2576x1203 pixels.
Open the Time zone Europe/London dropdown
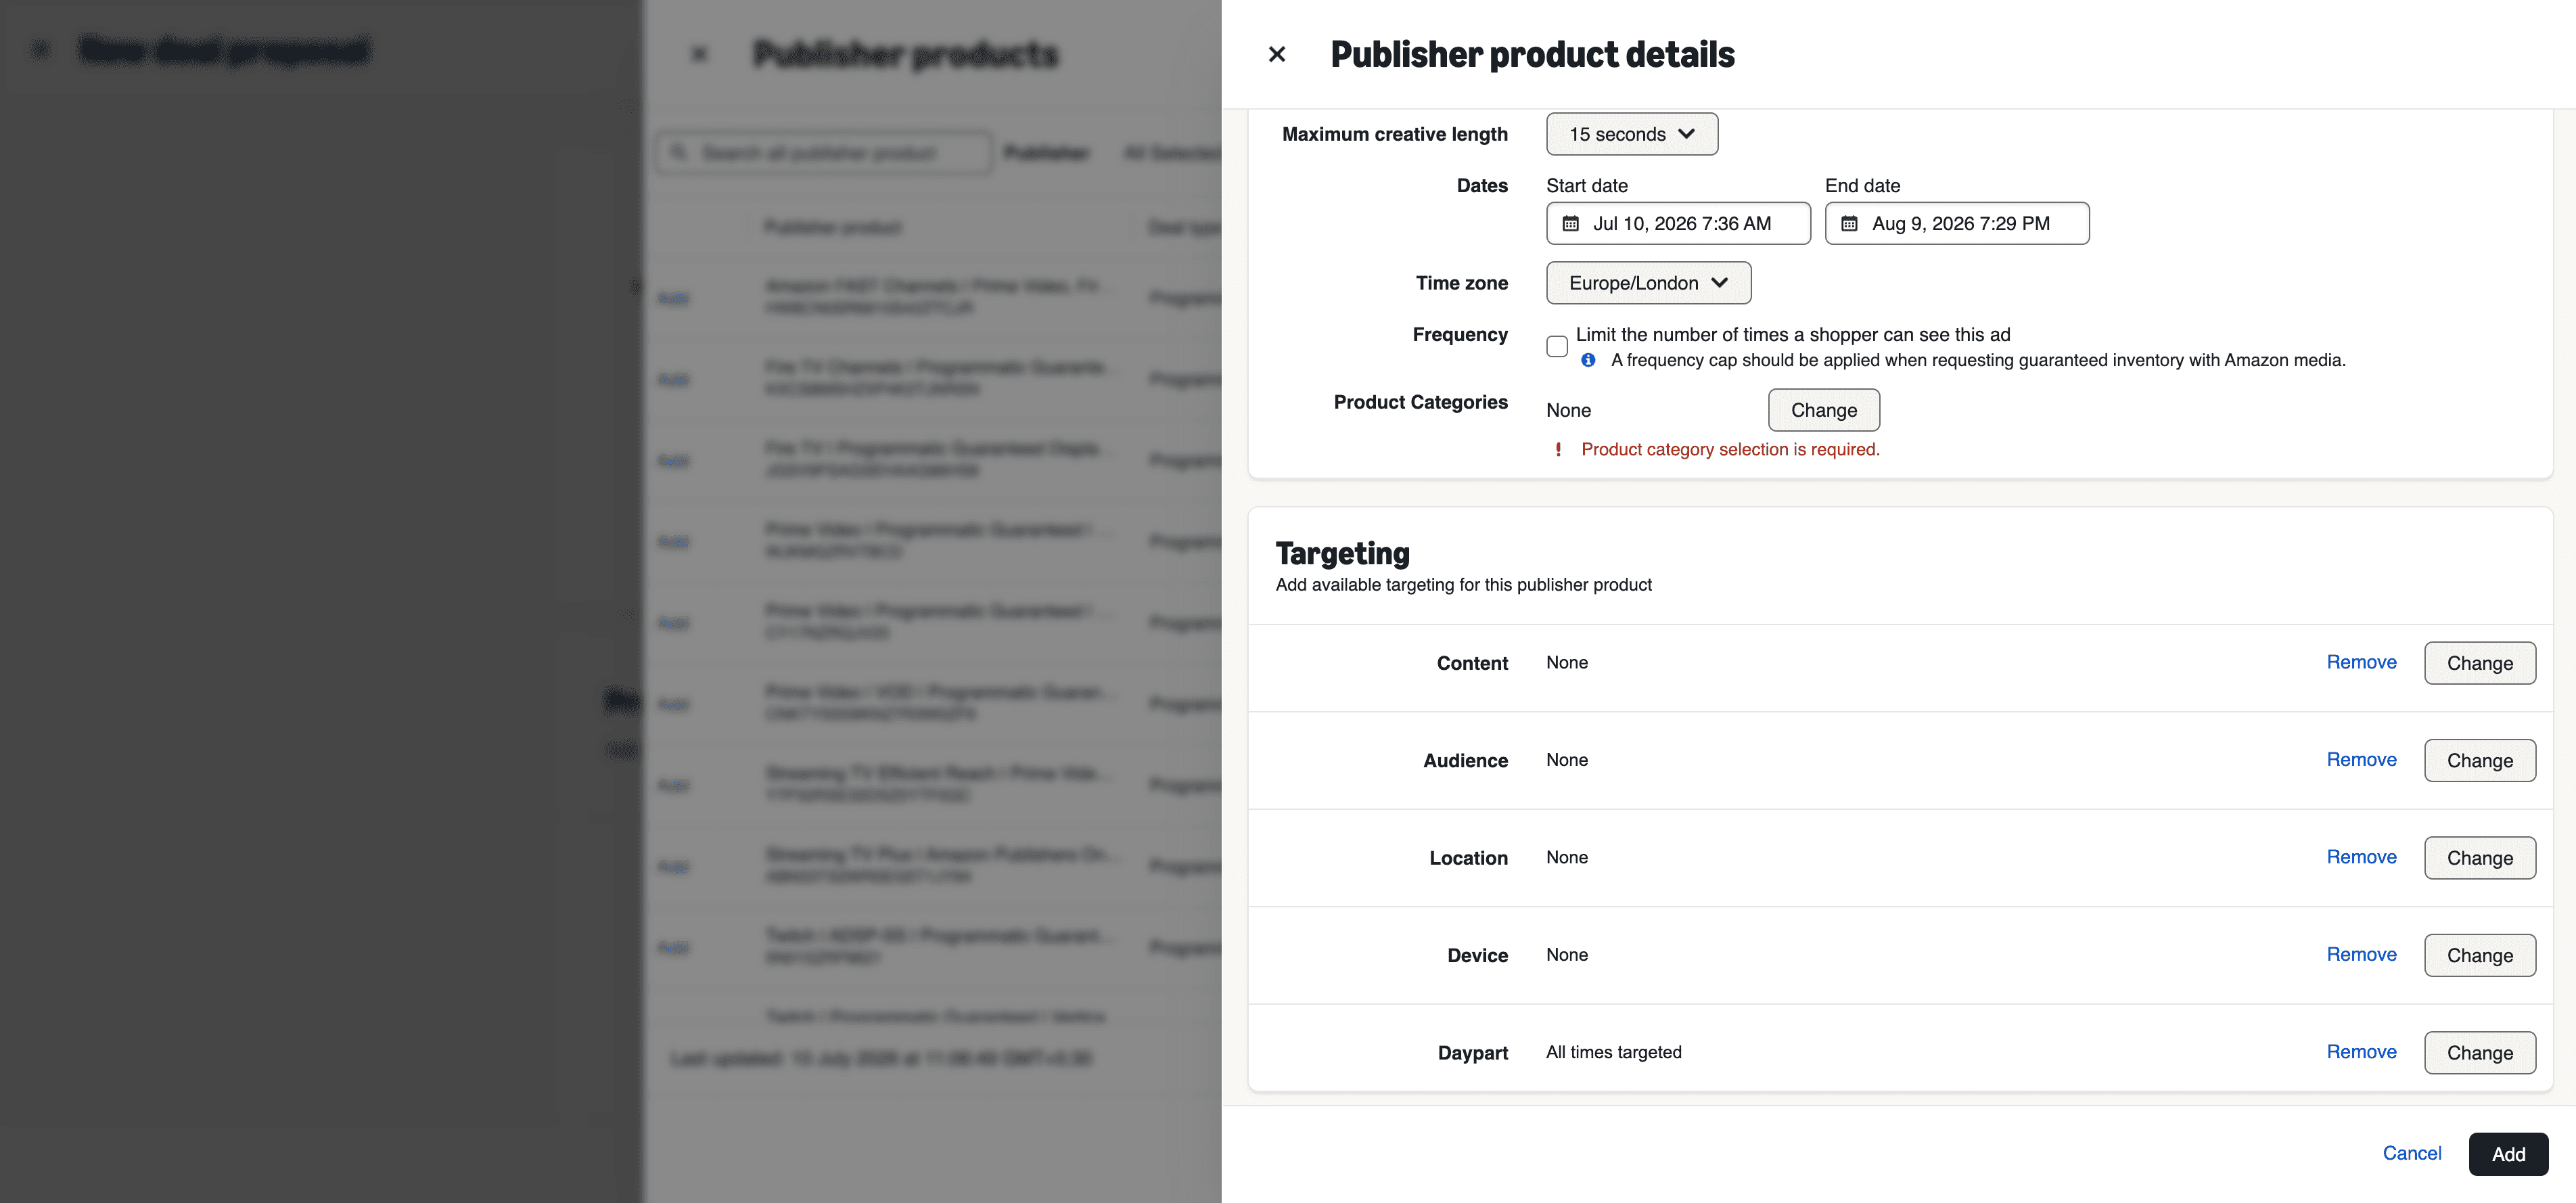point(1648,283)
